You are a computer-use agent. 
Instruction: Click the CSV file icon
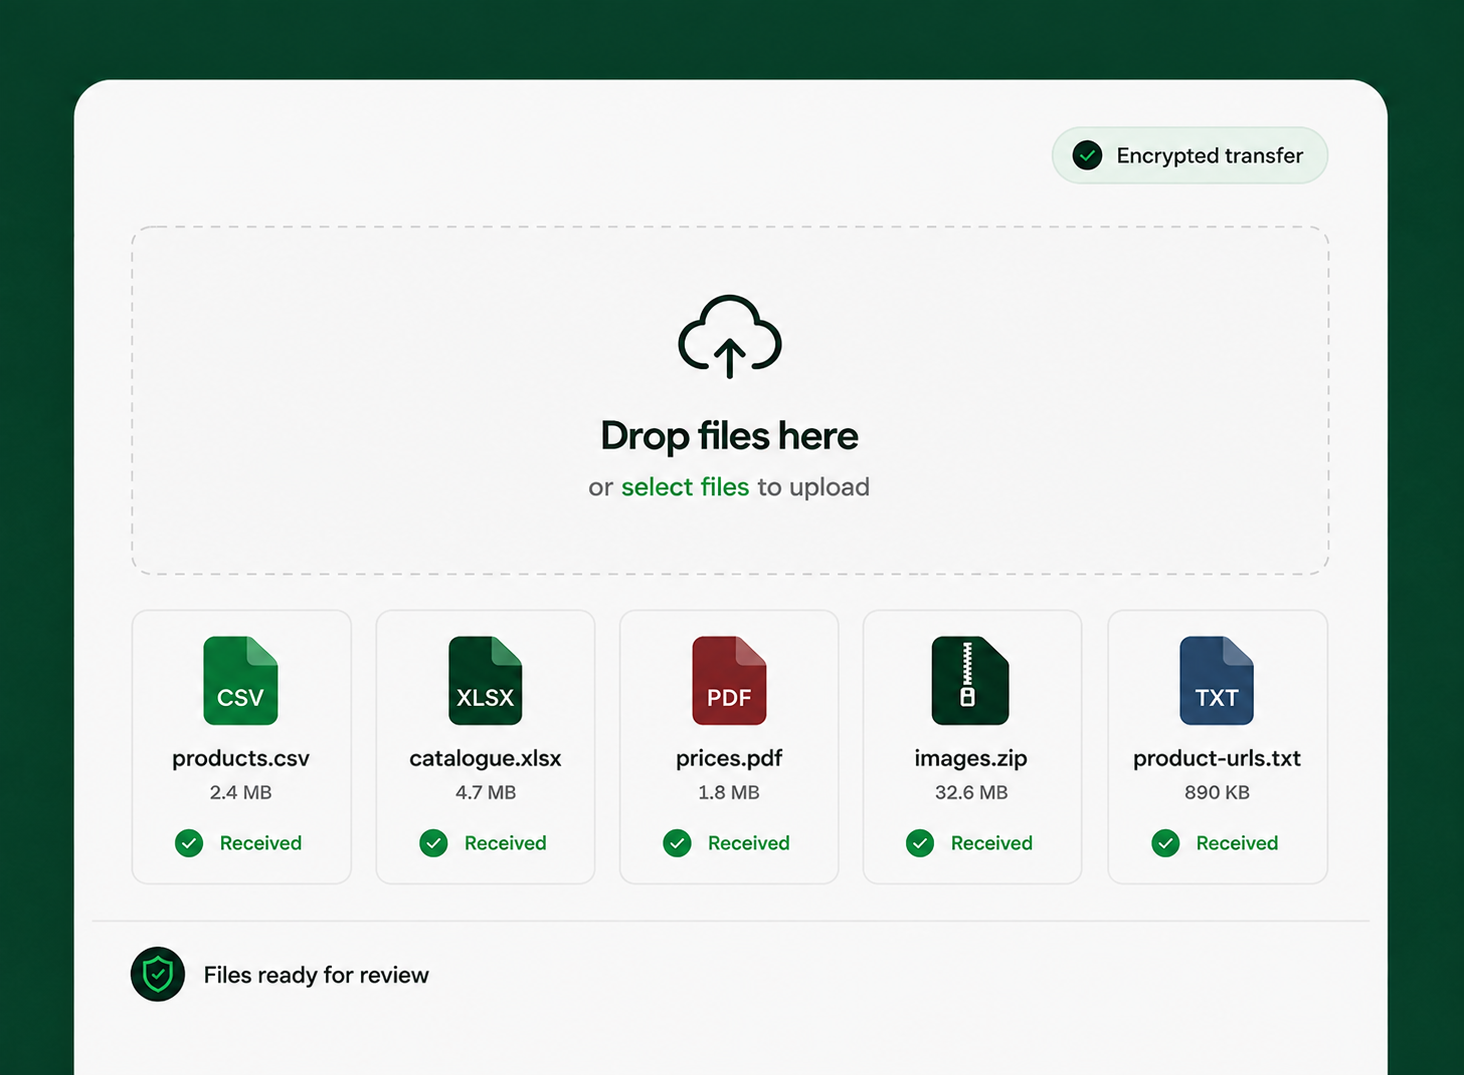[x=240, y=681]
